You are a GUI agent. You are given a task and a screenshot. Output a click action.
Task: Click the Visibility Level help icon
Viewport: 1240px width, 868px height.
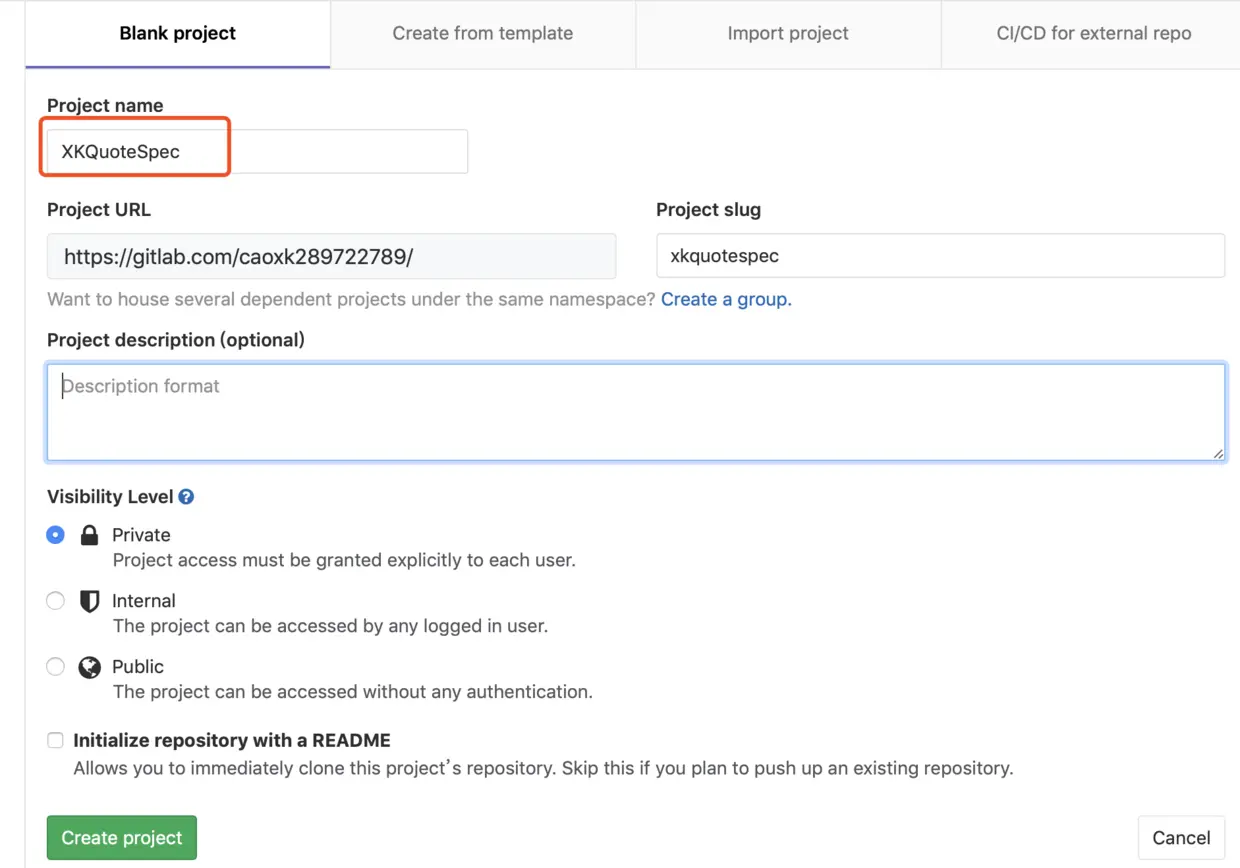tap(186, 497)
